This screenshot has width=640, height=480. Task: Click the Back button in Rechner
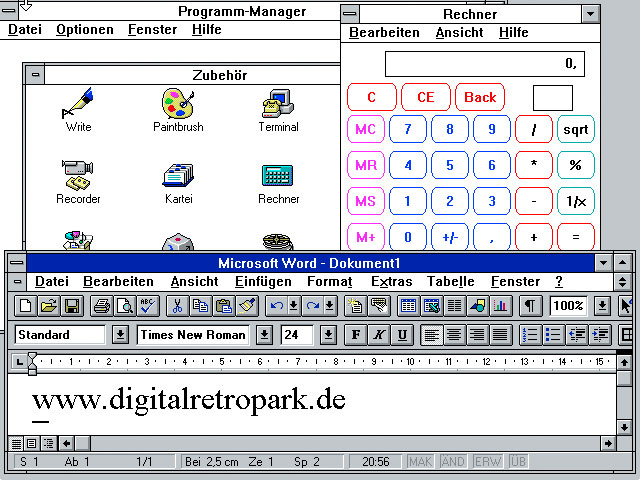click(x=480, y=97)
